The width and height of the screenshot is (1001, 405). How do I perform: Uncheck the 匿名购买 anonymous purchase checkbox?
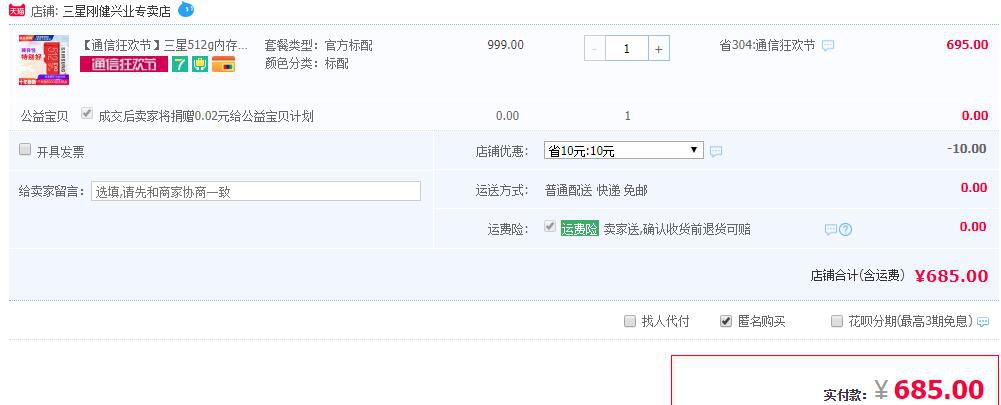coord(726,321)
